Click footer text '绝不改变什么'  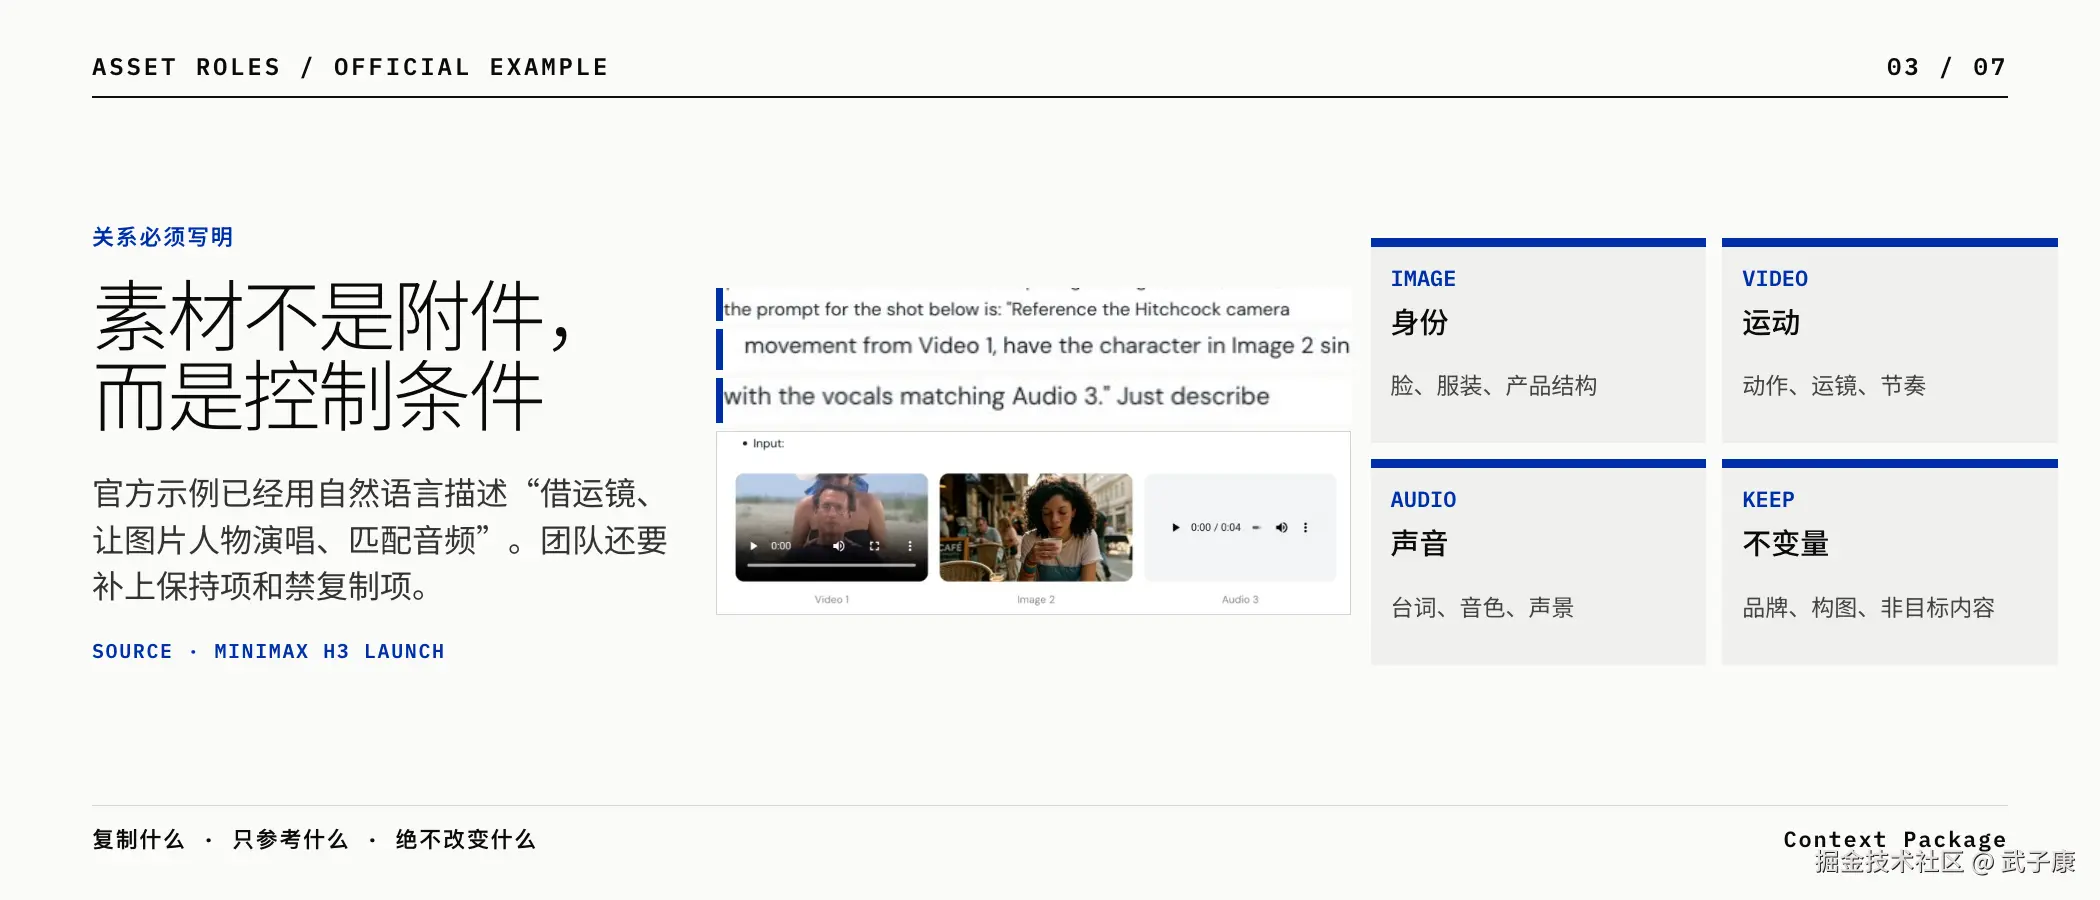point(465,840)
